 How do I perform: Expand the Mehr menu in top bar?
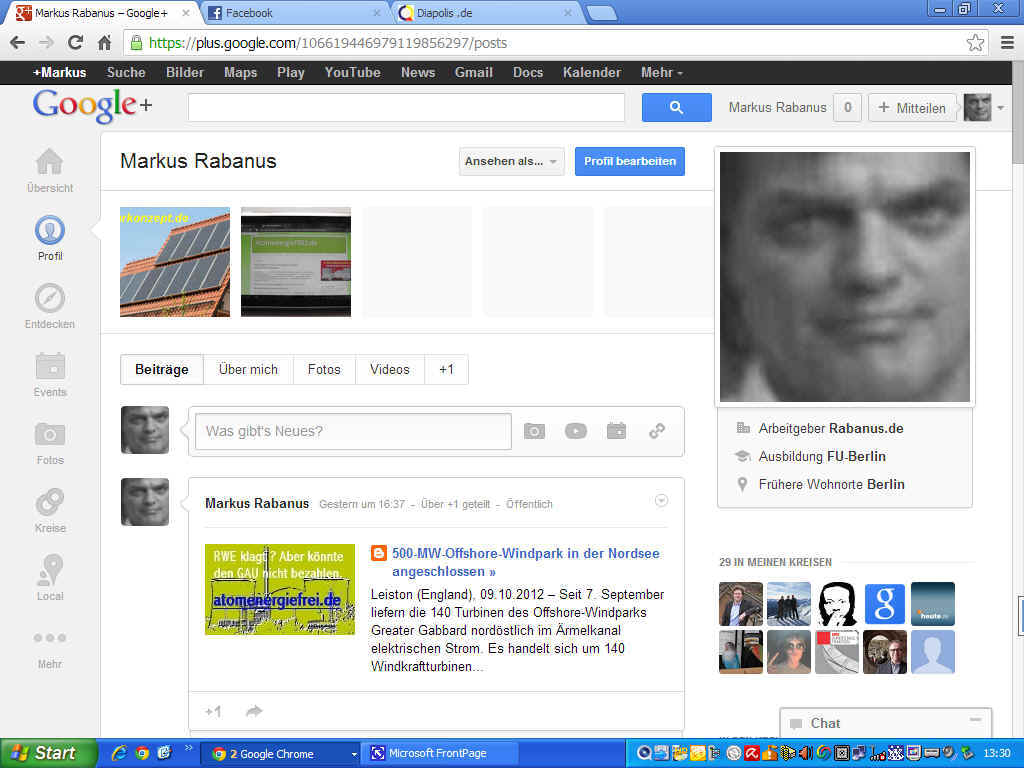coord(662,72)
